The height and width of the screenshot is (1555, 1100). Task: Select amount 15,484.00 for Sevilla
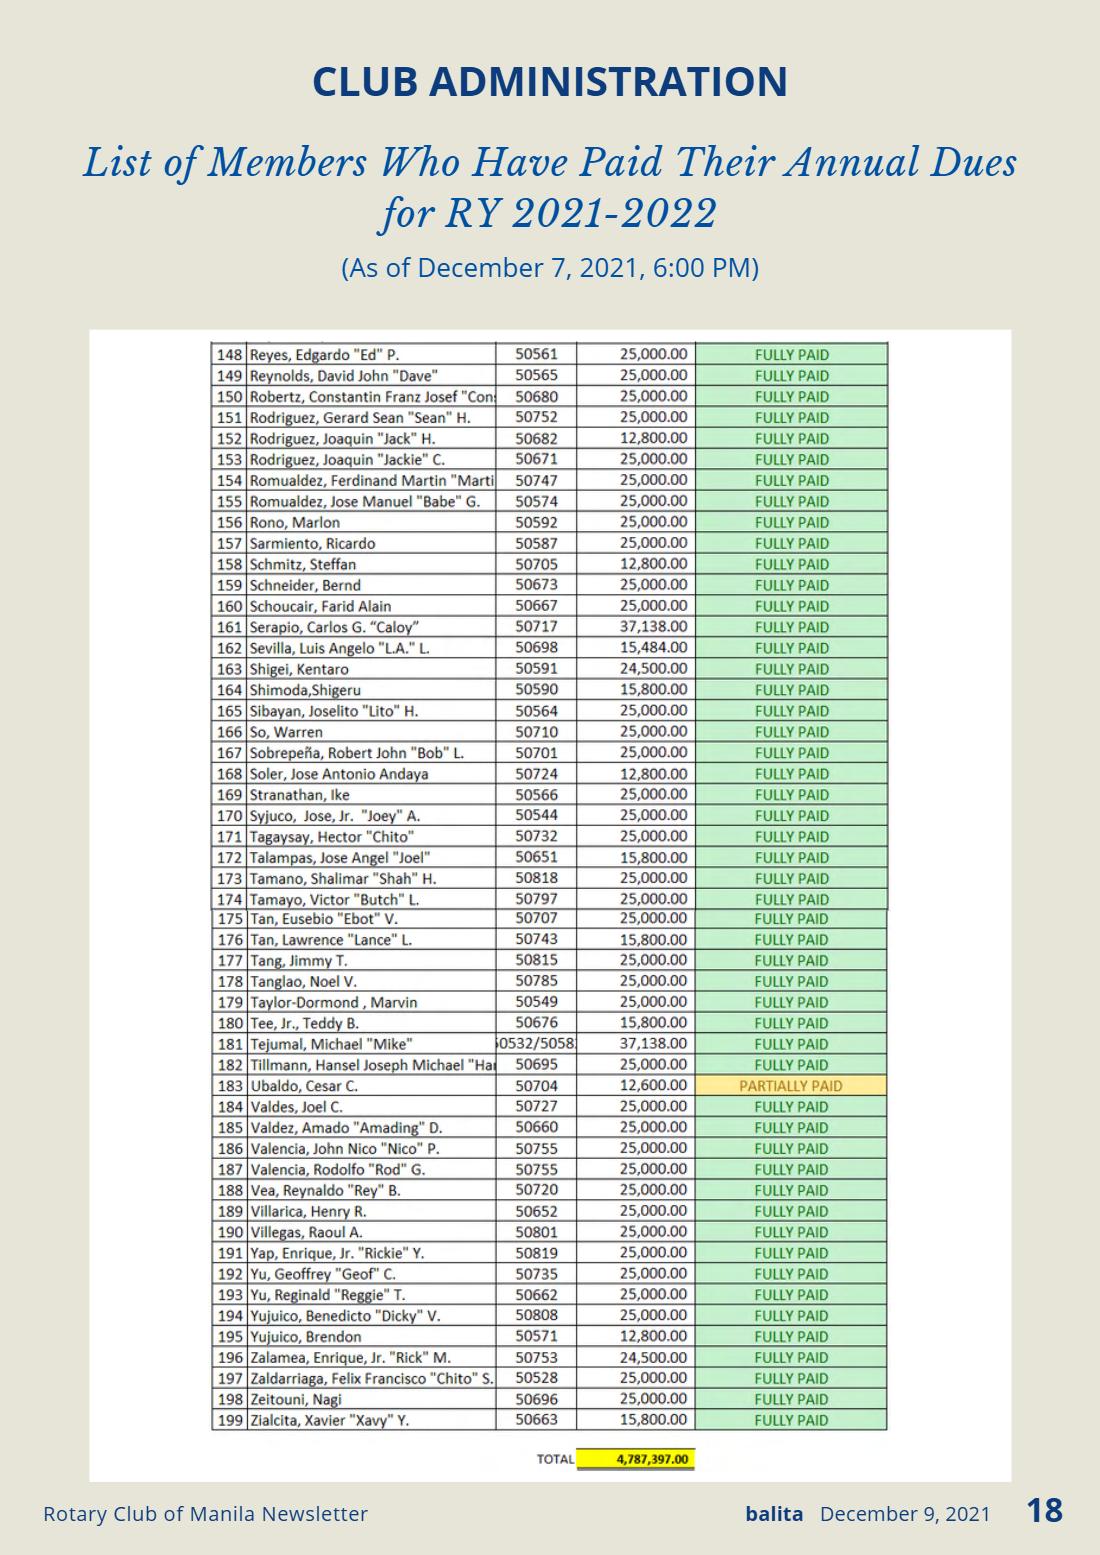click(653, 648)
